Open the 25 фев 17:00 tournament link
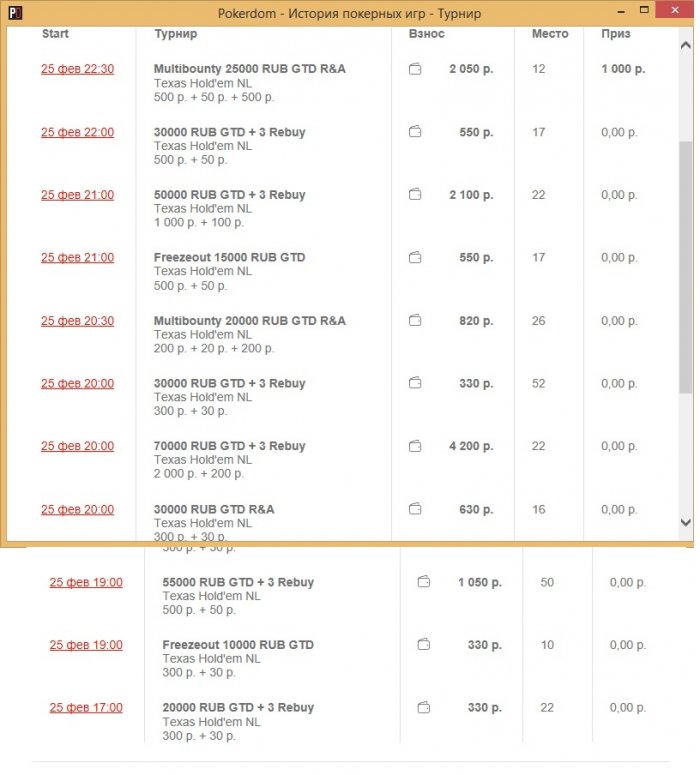Viewport: 700px width, 775px height. (86, 708)
